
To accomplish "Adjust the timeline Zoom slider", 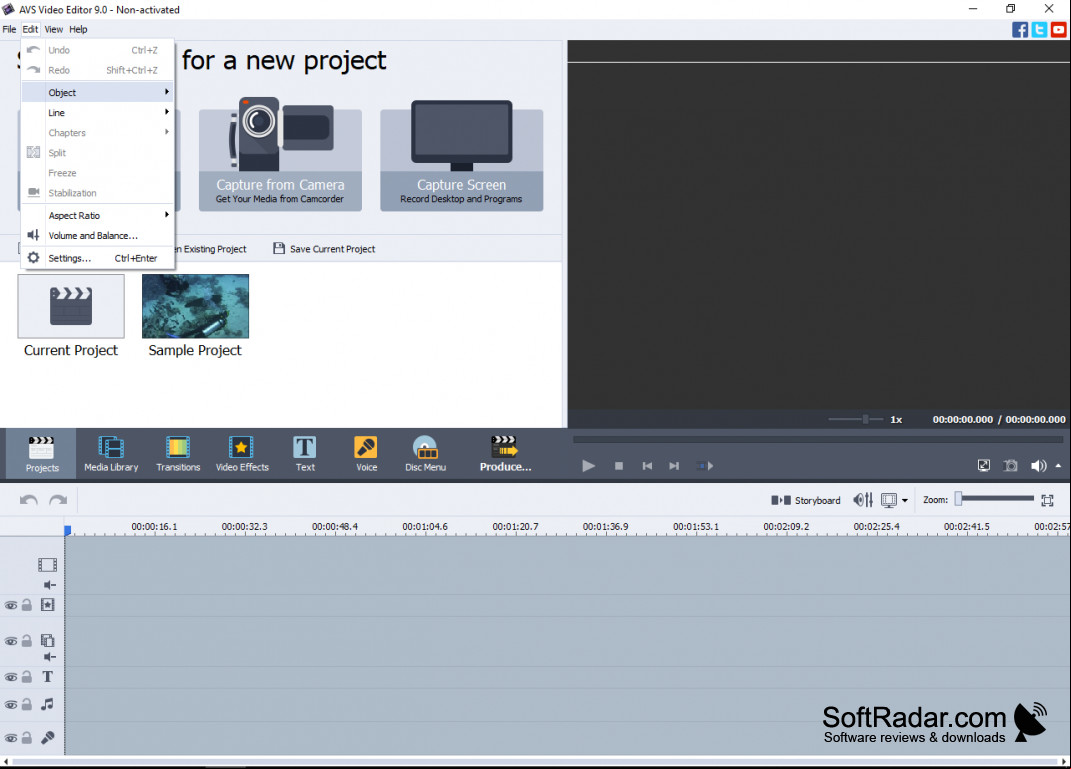I will pyautogui.click(x=996, y=499).
